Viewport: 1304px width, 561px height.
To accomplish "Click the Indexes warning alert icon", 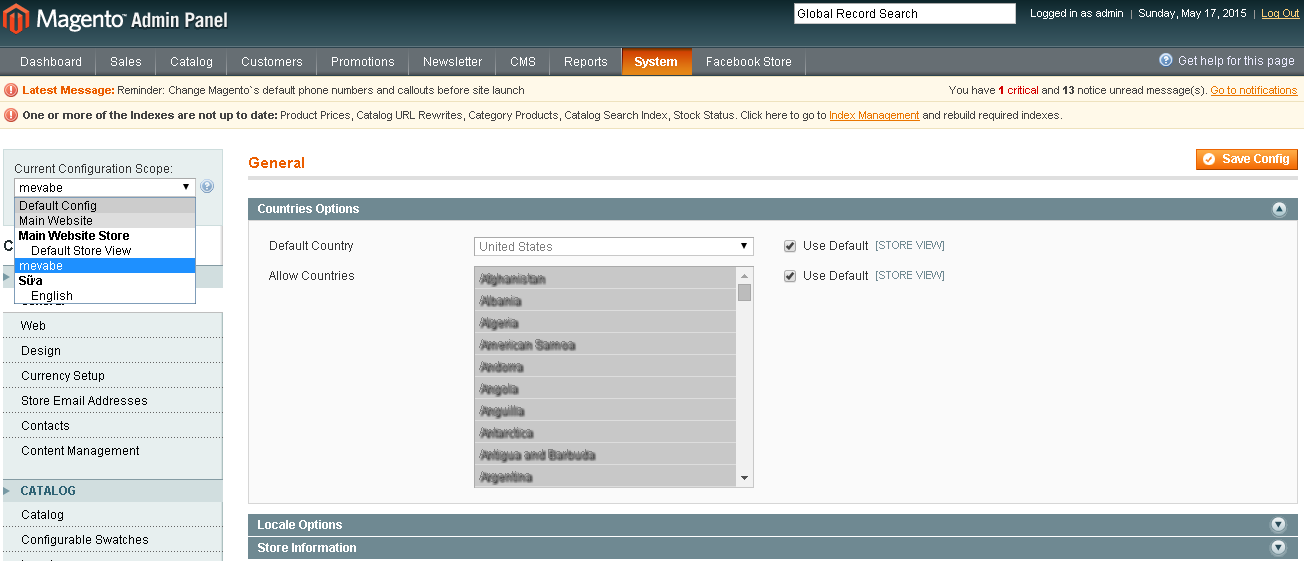I will click(x=12, y=115).
